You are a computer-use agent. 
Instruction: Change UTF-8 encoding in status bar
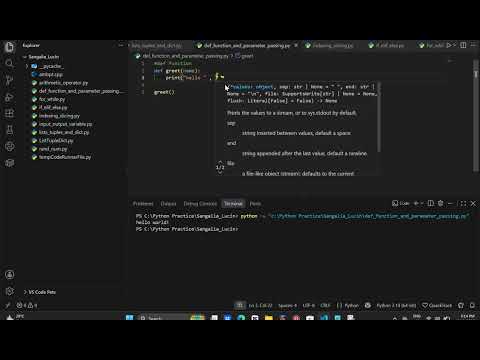point(309,306)
